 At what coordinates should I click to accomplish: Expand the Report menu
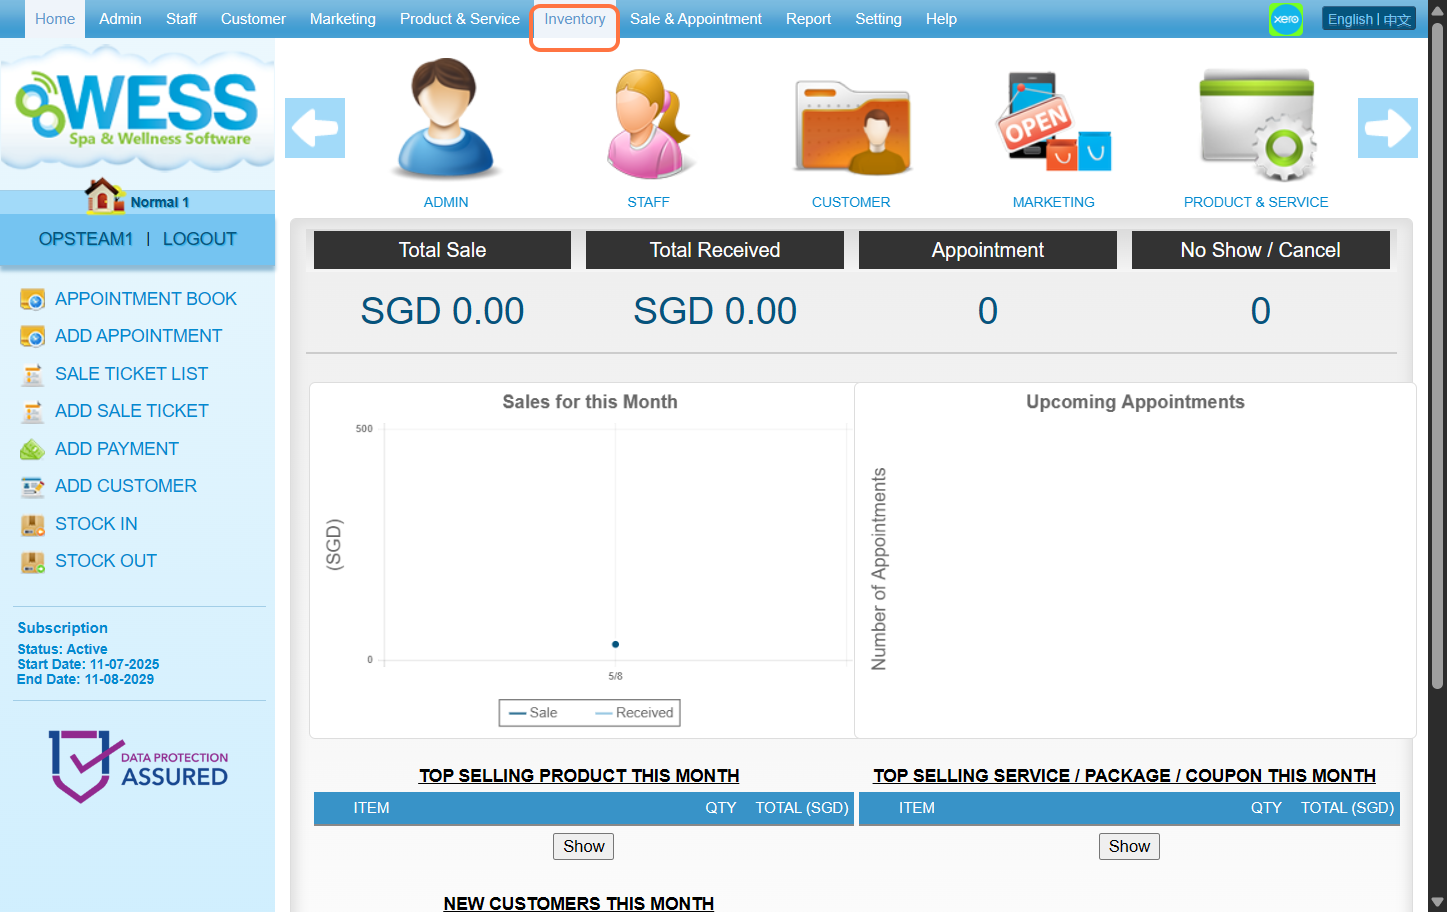click(808, 19)
